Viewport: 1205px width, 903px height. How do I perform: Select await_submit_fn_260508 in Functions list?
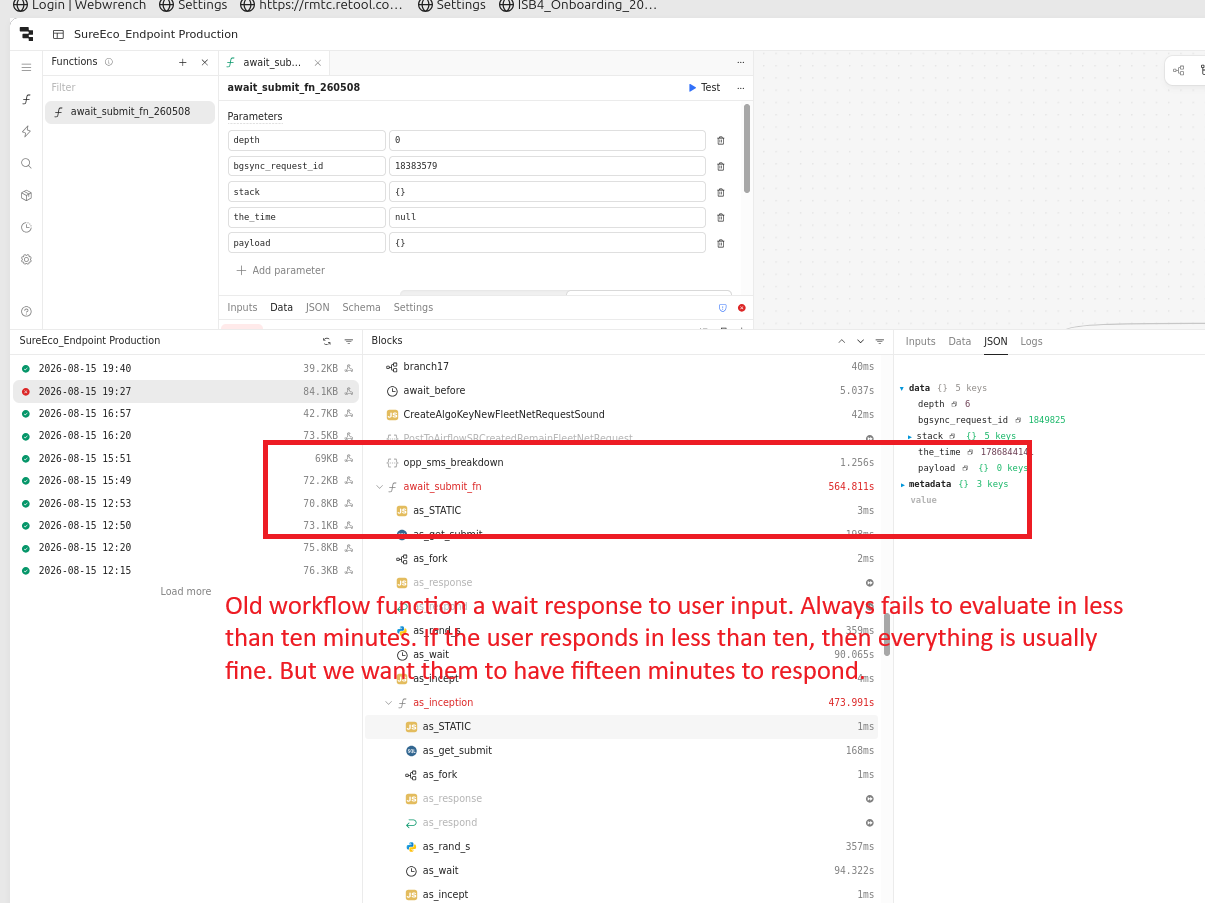click(130, 112)
